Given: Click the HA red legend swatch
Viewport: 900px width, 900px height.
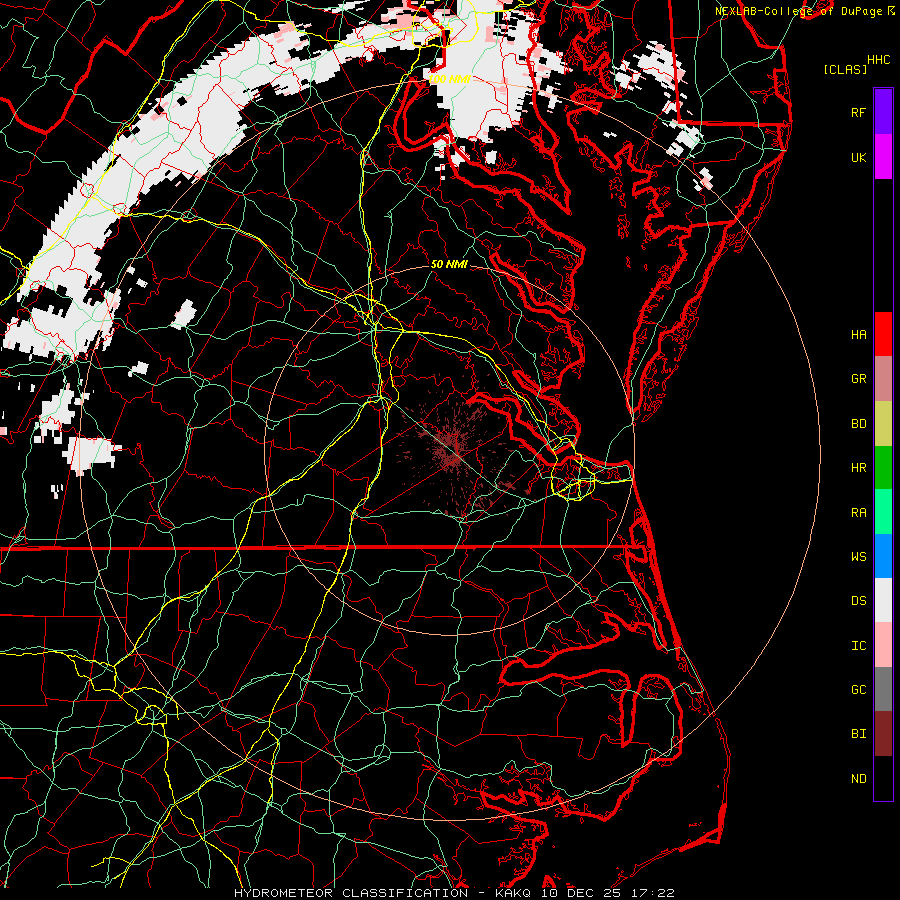Looking at the screenshot, I should pos(883,334).
